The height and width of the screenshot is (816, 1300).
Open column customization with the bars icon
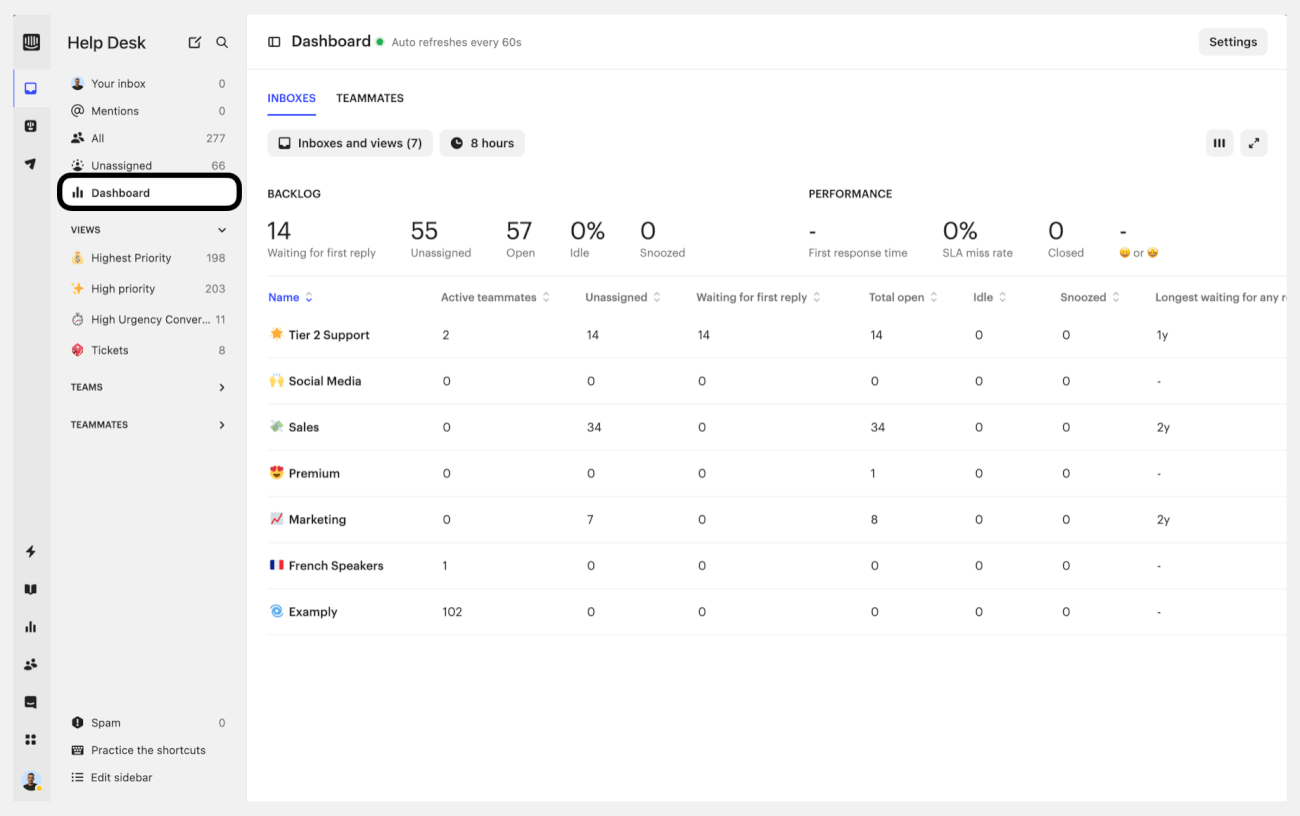point(1219,143)
